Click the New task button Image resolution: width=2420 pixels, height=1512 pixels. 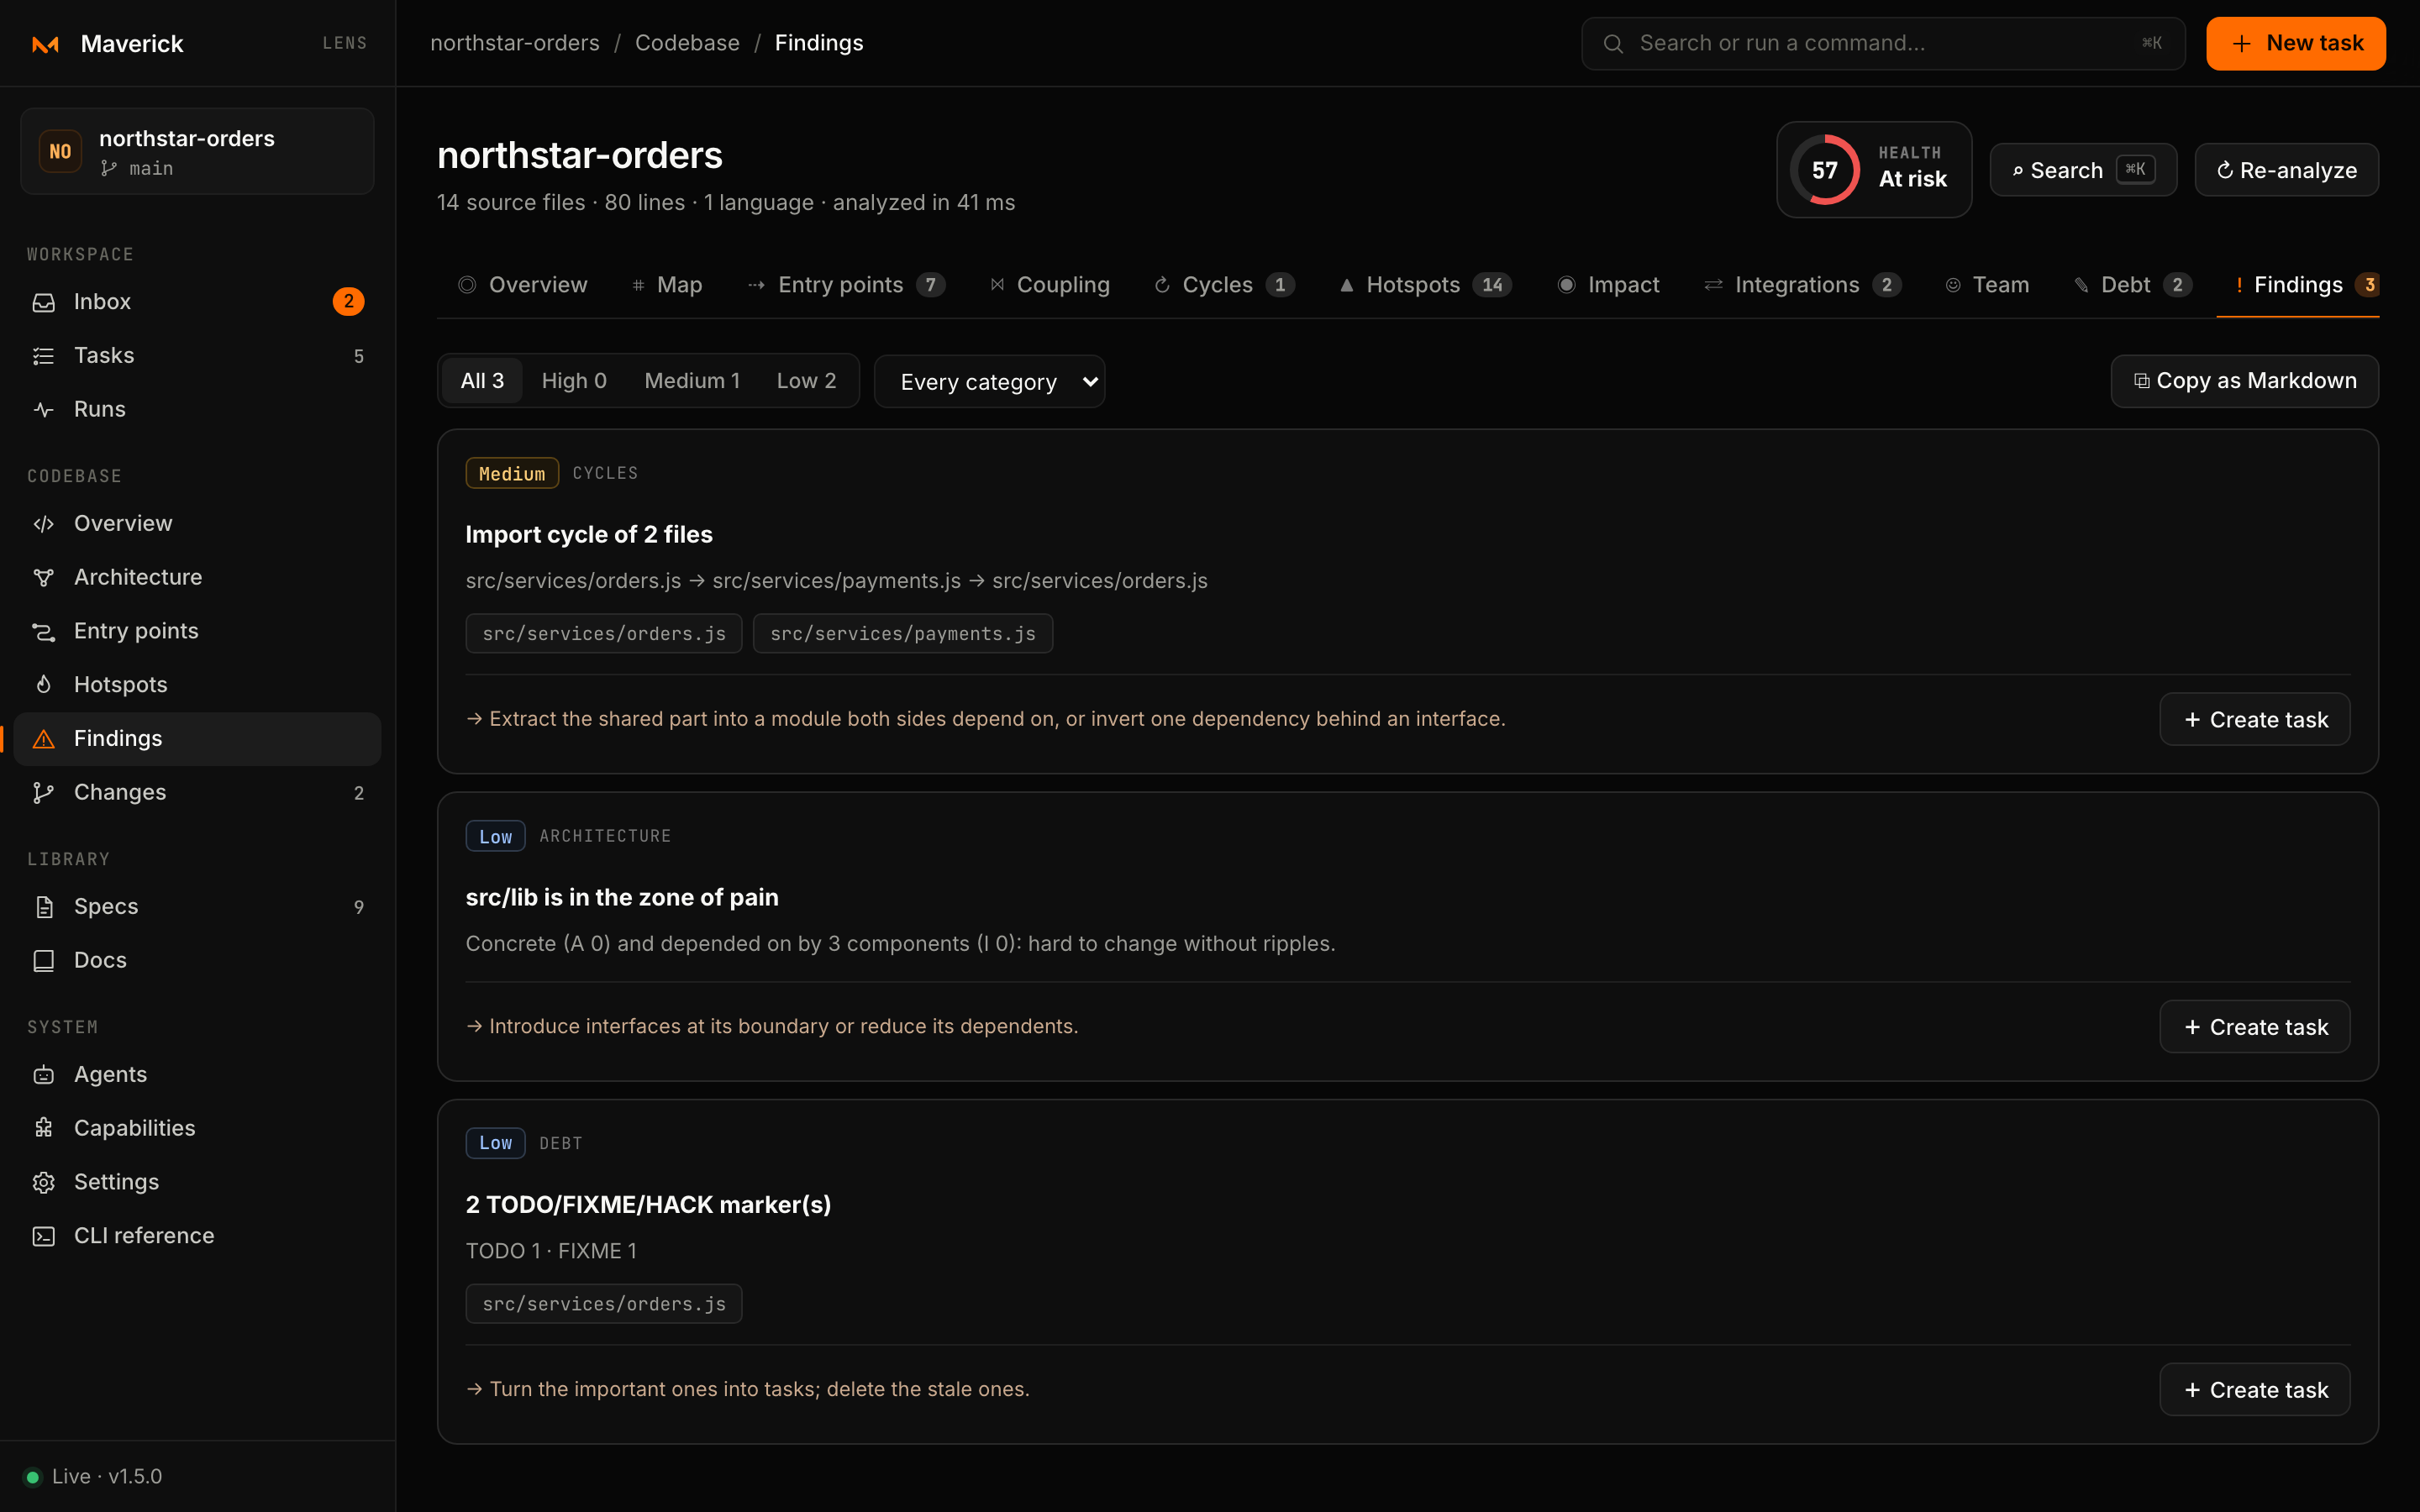(x=2295, y=44)
